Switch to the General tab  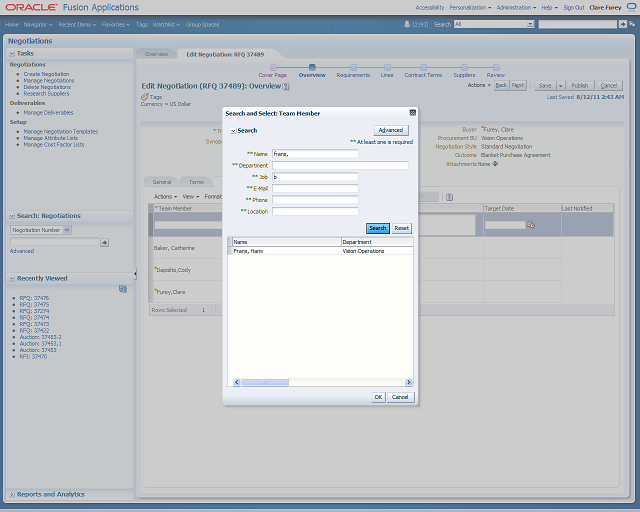click(162, 182)
